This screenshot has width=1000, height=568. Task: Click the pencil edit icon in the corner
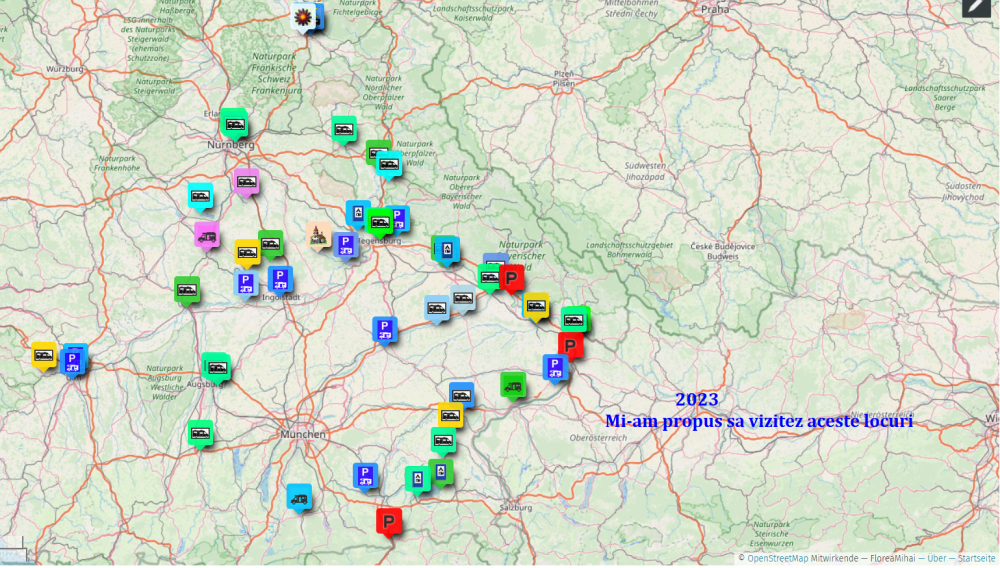pyautogui.click(x=975, y=7)
